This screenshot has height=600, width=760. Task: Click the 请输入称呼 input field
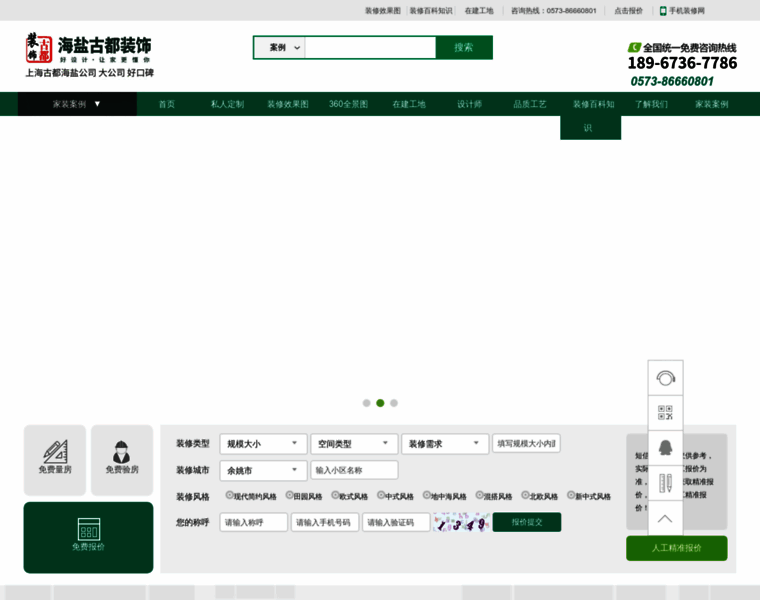(253, 522)
